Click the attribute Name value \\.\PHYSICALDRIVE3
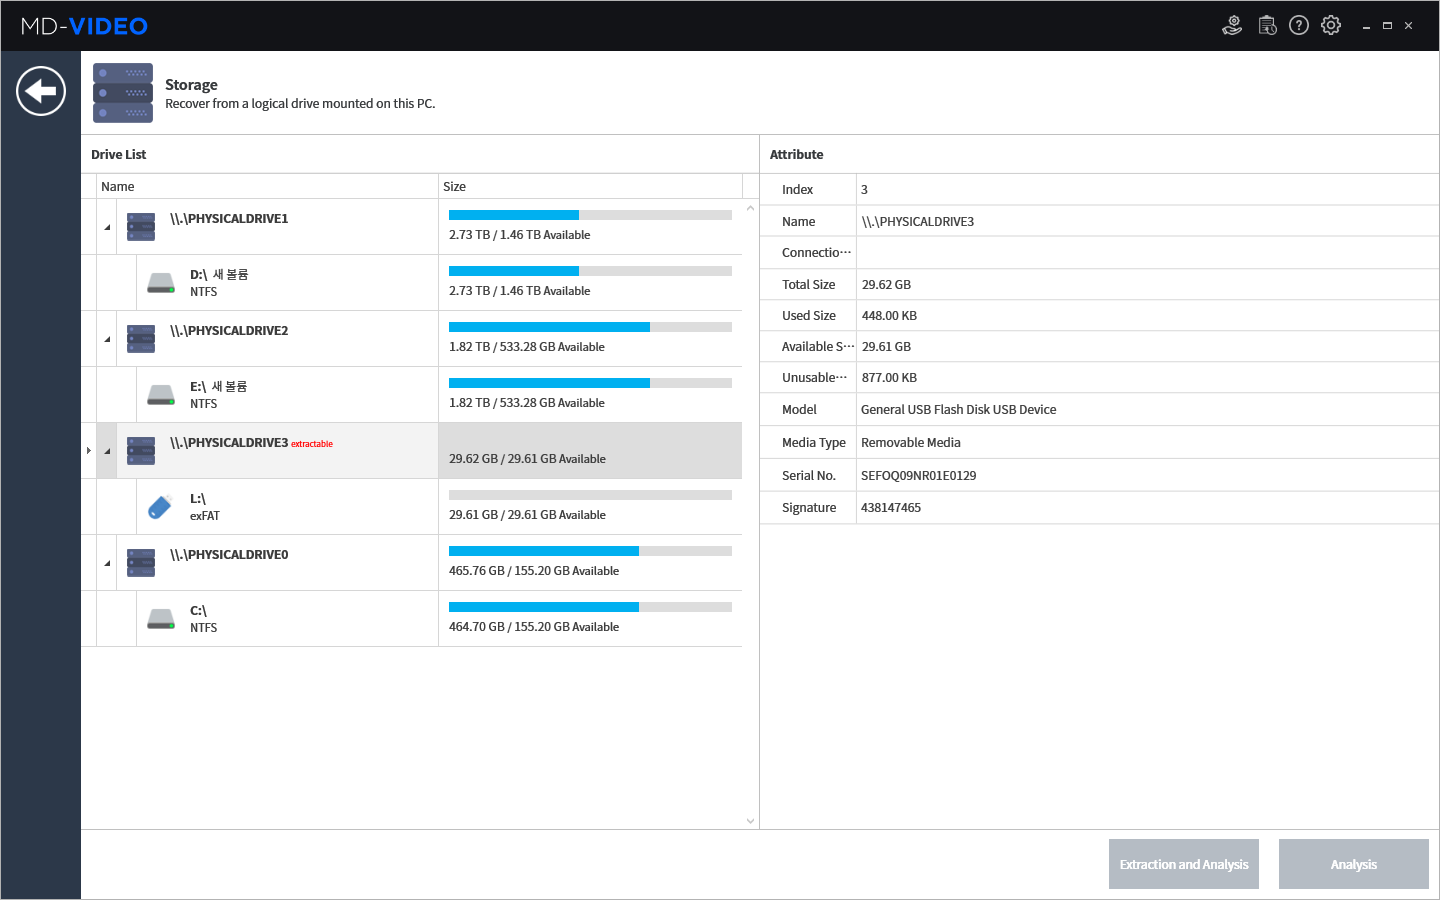 point(917,222)
